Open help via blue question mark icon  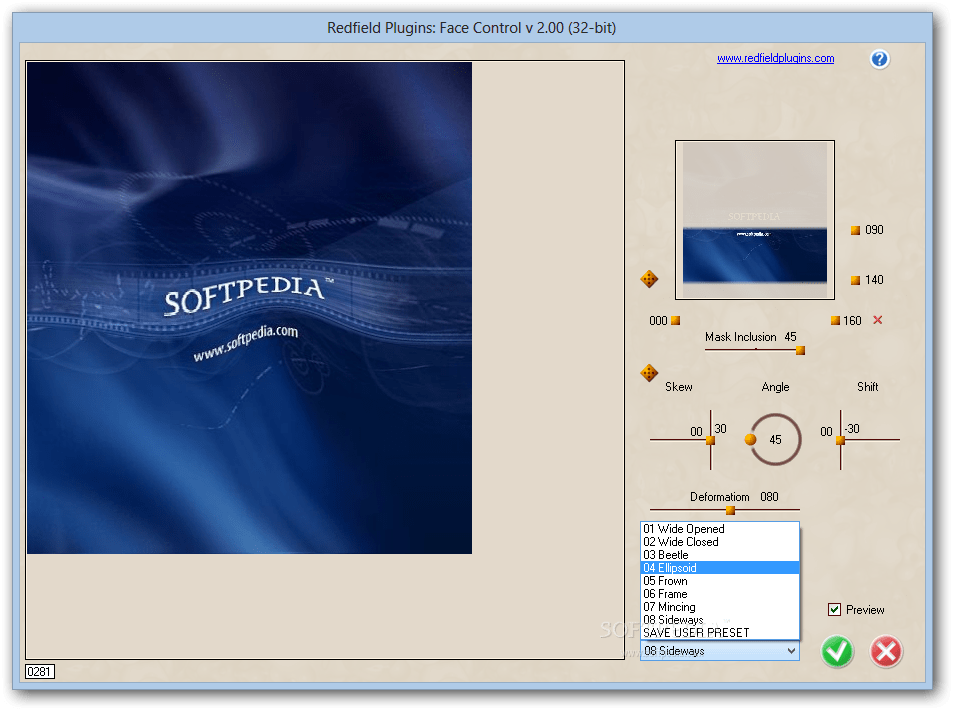[x=879, y=59]
